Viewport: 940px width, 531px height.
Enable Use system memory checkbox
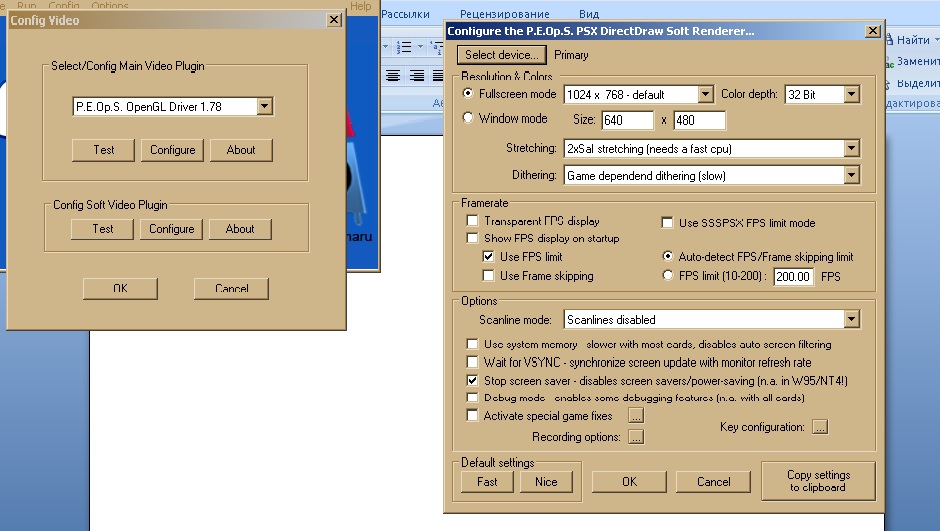(x=472, y=344)
